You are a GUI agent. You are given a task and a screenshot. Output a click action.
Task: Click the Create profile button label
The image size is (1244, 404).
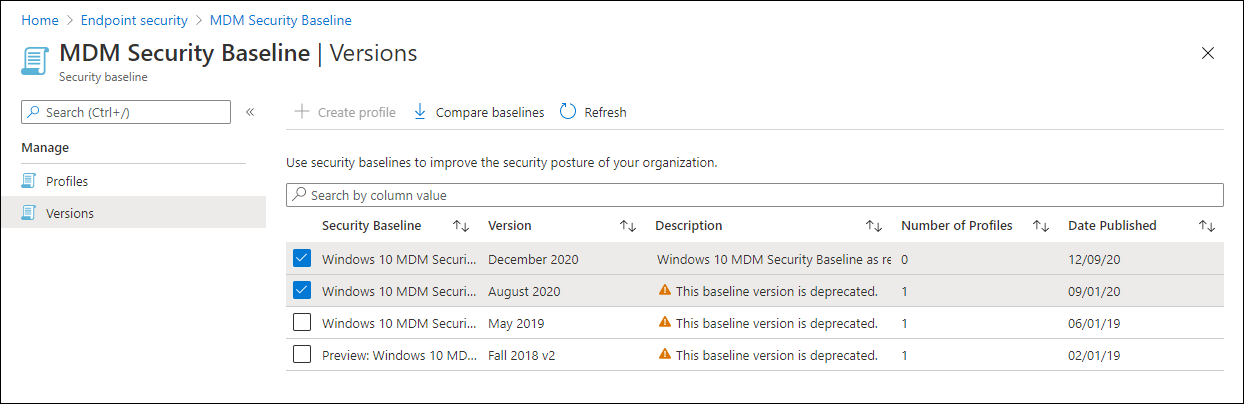[357, 112]
